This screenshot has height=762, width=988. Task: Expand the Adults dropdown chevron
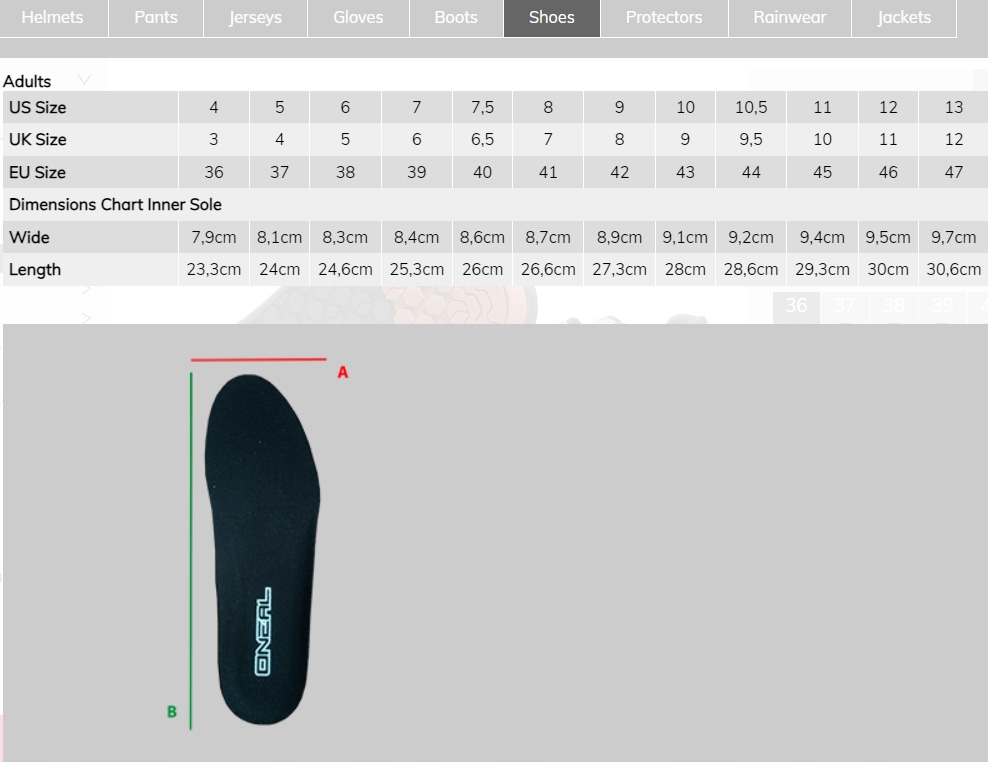coord(84,79)
